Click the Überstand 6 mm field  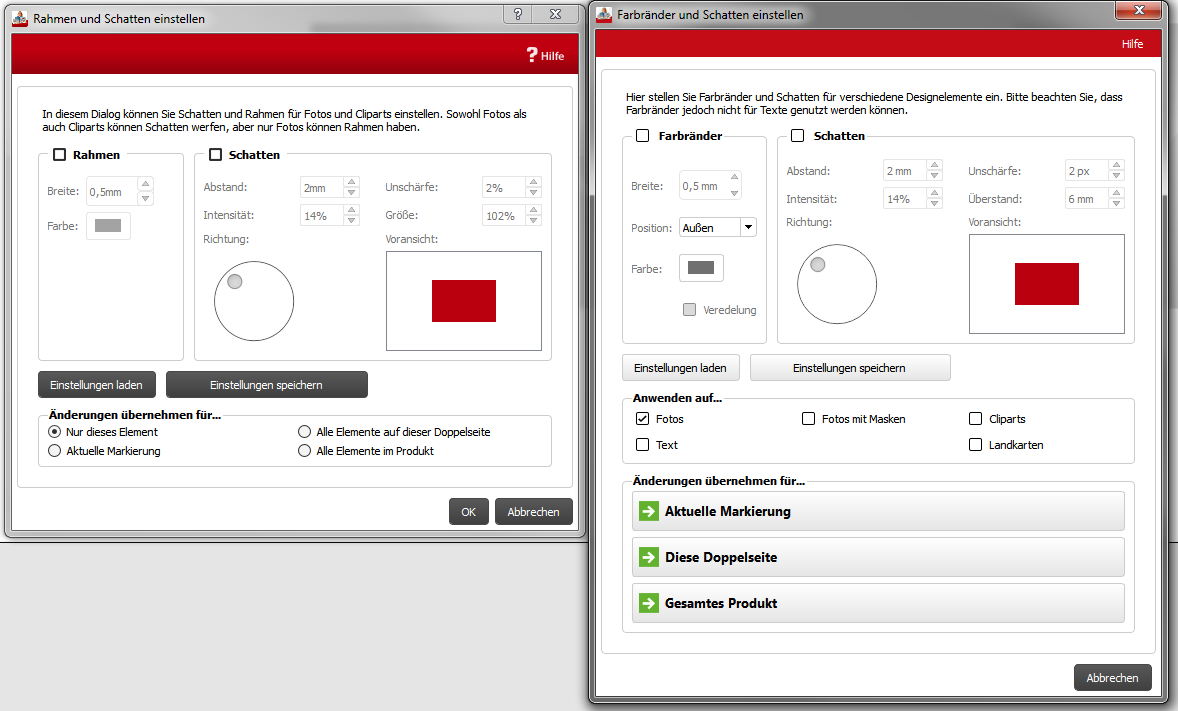[x=1086, y=199]
